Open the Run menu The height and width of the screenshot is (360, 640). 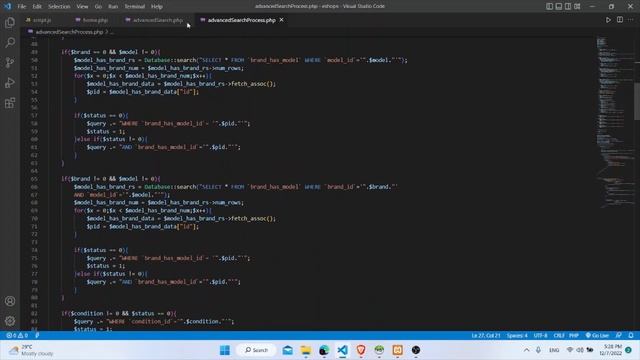113,7
